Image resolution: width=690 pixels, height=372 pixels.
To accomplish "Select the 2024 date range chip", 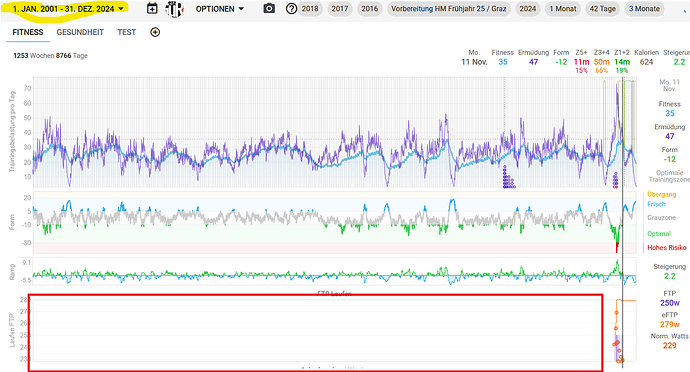I will coord(528,9).
